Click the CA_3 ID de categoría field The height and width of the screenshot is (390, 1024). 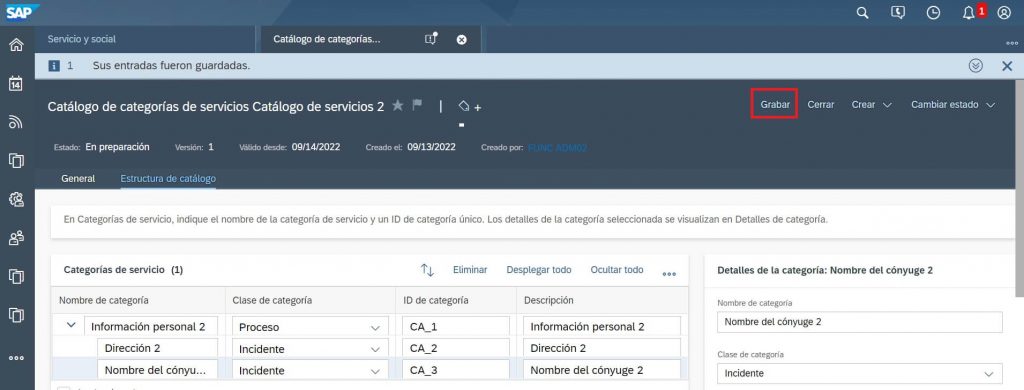pyautogui.click(x=456, y=370)
